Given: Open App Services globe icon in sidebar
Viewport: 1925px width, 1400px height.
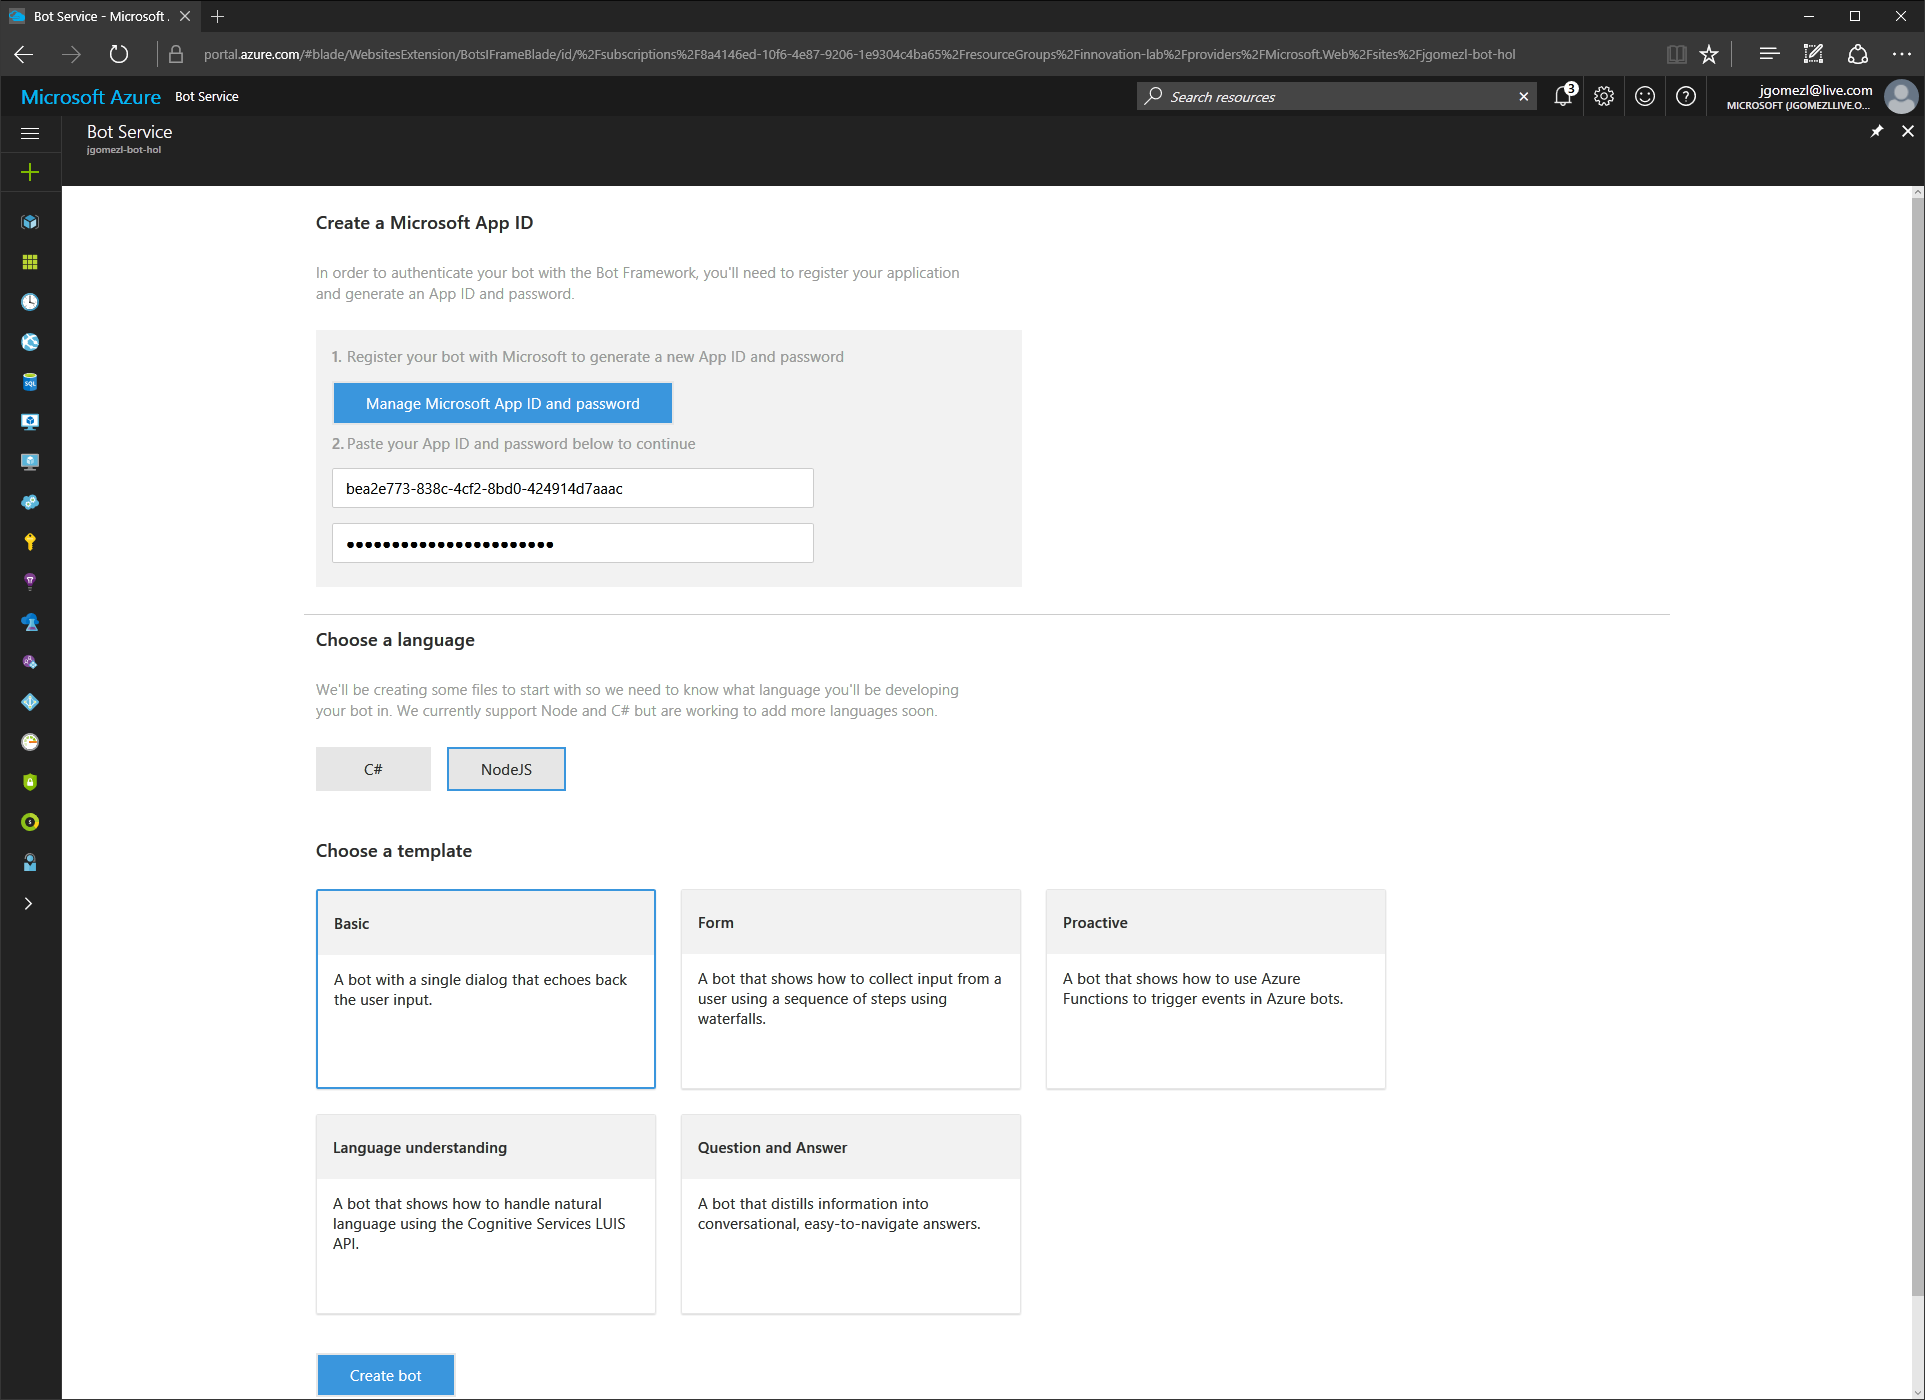Looking at the screenshot, I should (30, 342).
